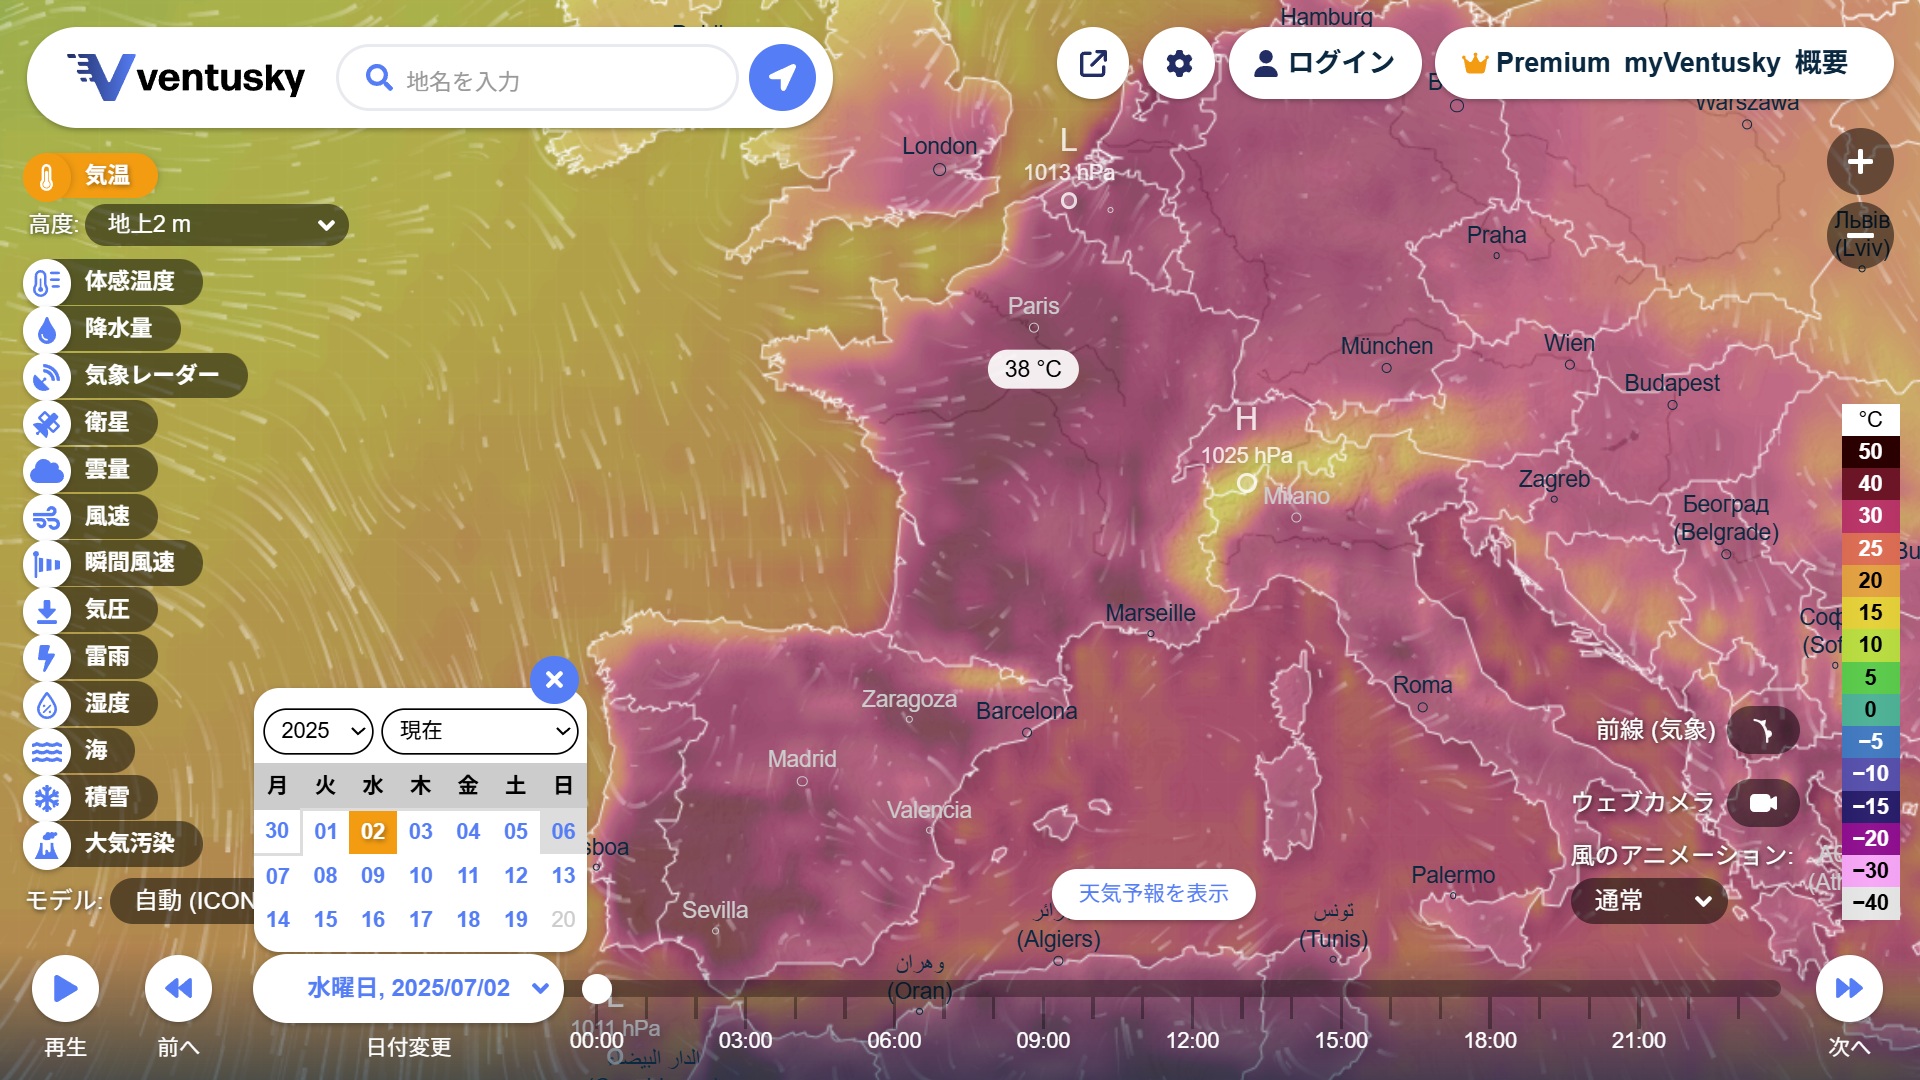Image resolution: width=1920 pixels, height=1080 pixels.
Task: Select calendar date 06
Action: pos(563,832)
